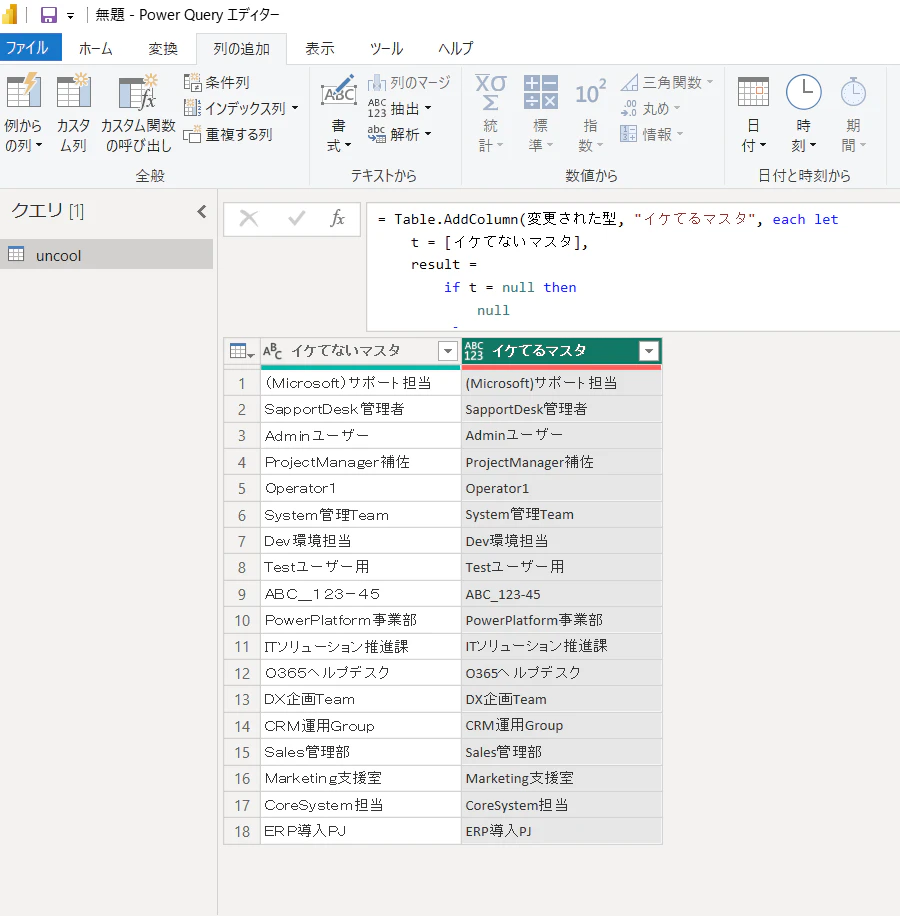Click 重複する列 button
Viewport: 900px width, 916px height.
pos(228,135)
